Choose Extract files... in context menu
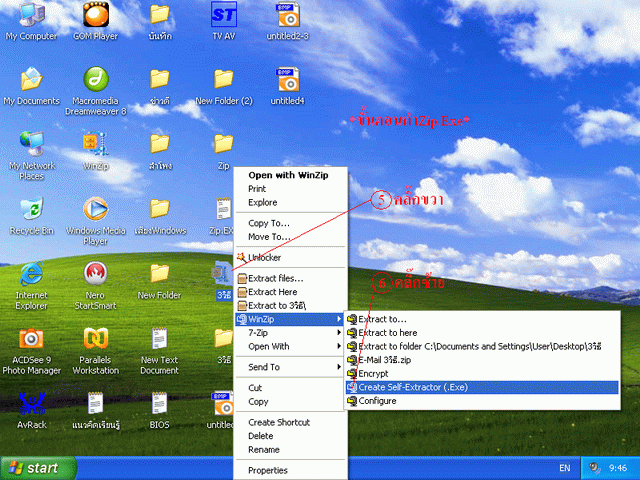The width and height of the screenshot is (640, 480). pos(291,278)
